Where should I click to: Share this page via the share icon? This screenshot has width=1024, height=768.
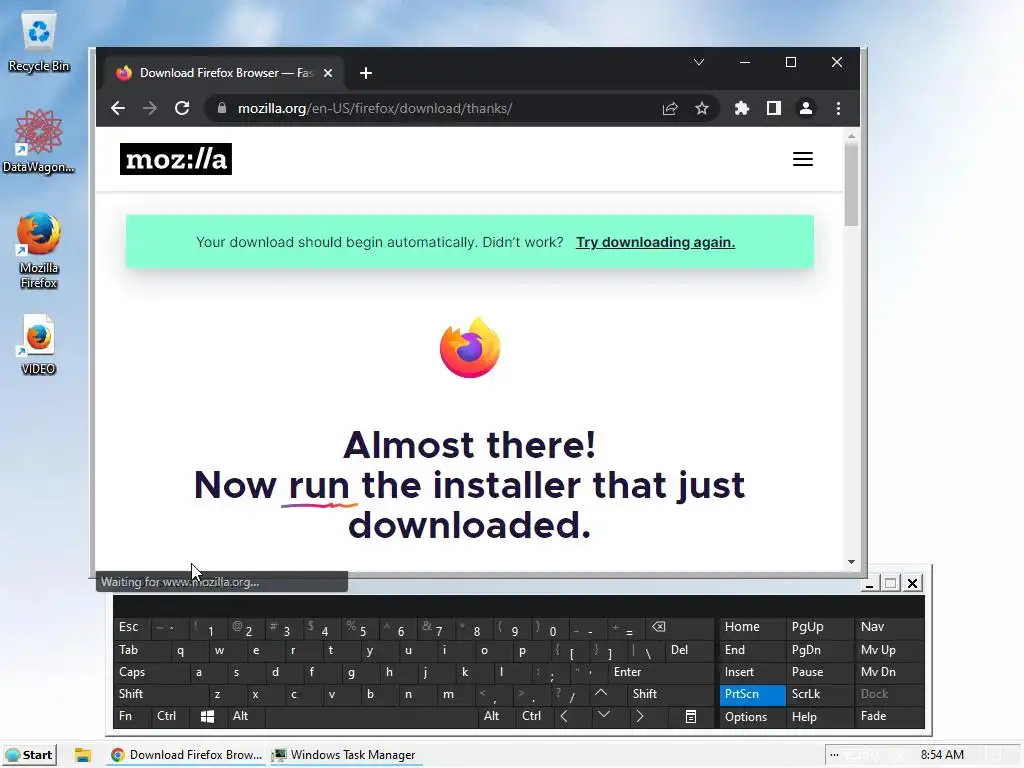tap(670, 108)
